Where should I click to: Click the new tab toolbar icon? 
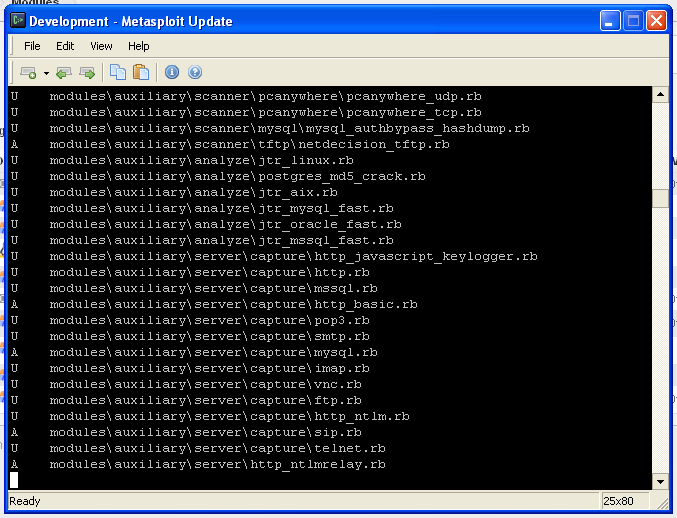(x=28, y=73)
